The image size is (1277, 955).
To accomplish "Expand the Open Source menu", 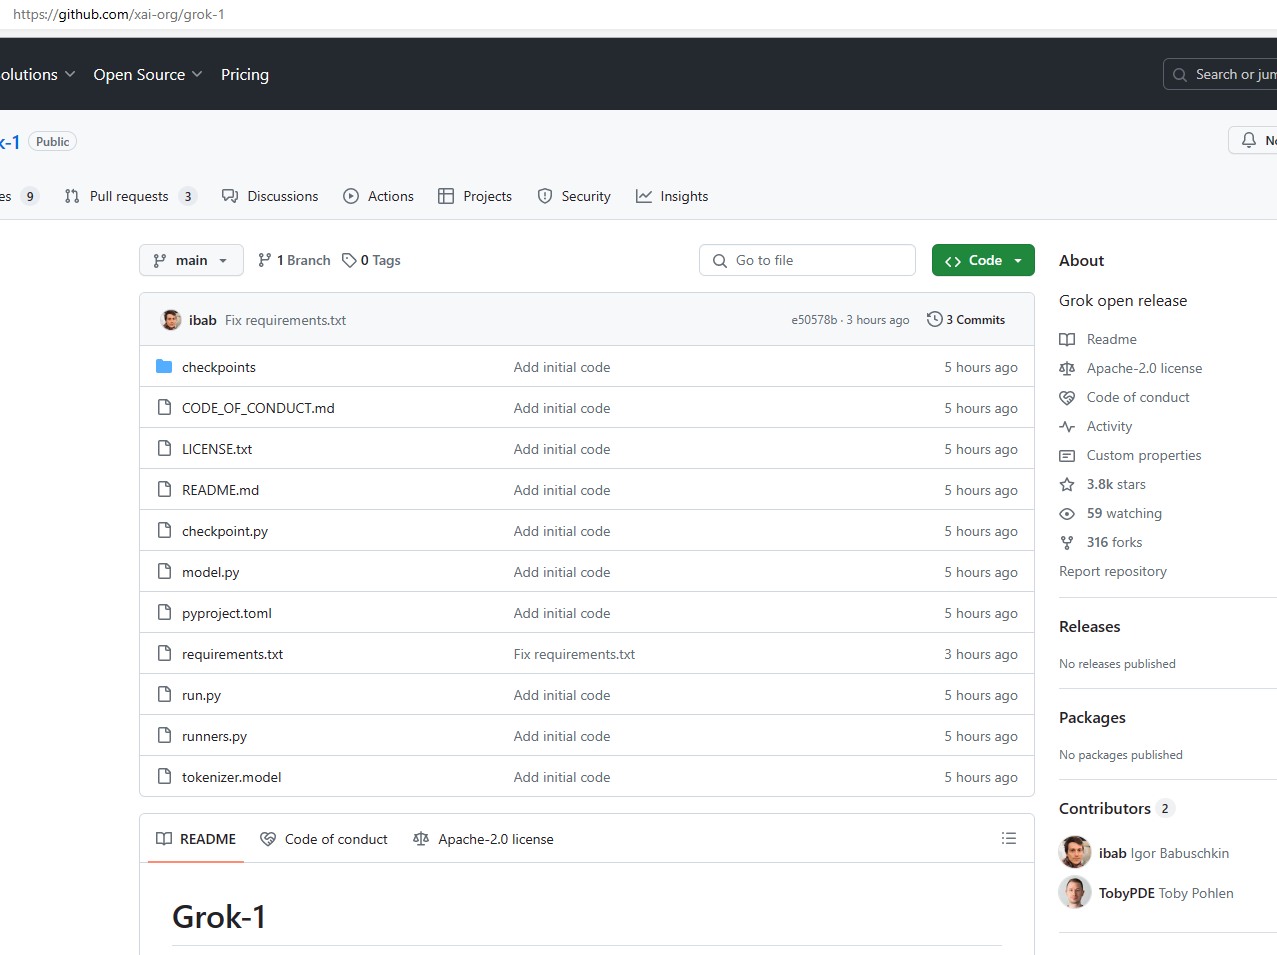I will coord(147,75).
